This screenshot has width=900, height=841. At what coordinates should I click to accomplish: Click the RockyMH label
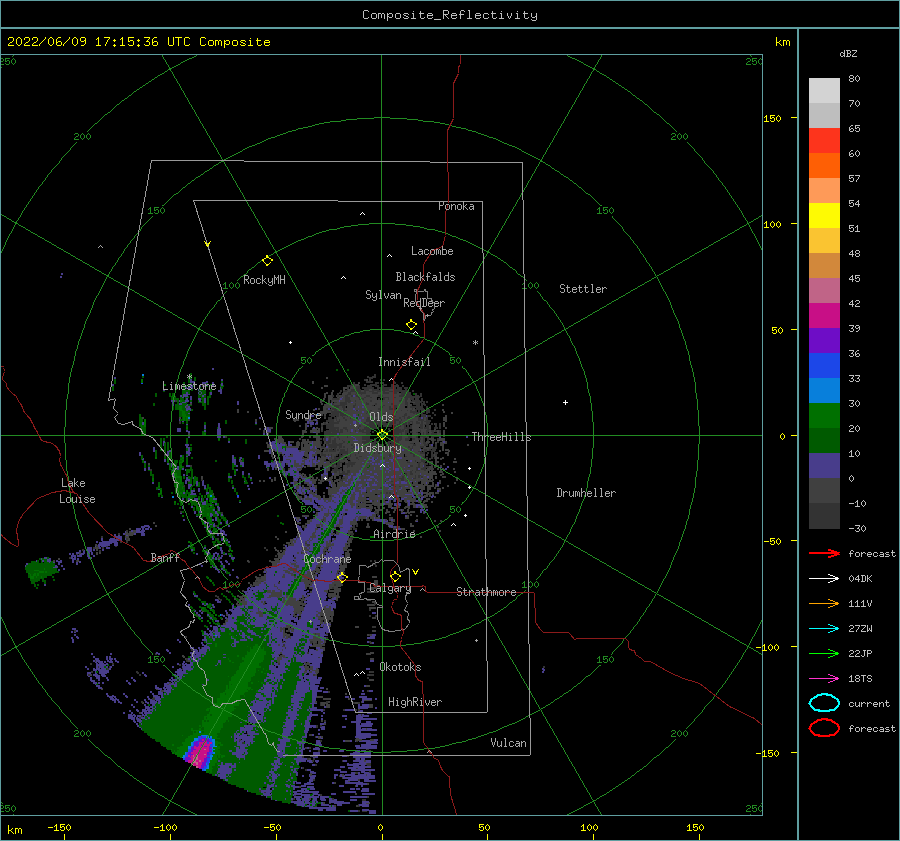[x=264, y=280]
